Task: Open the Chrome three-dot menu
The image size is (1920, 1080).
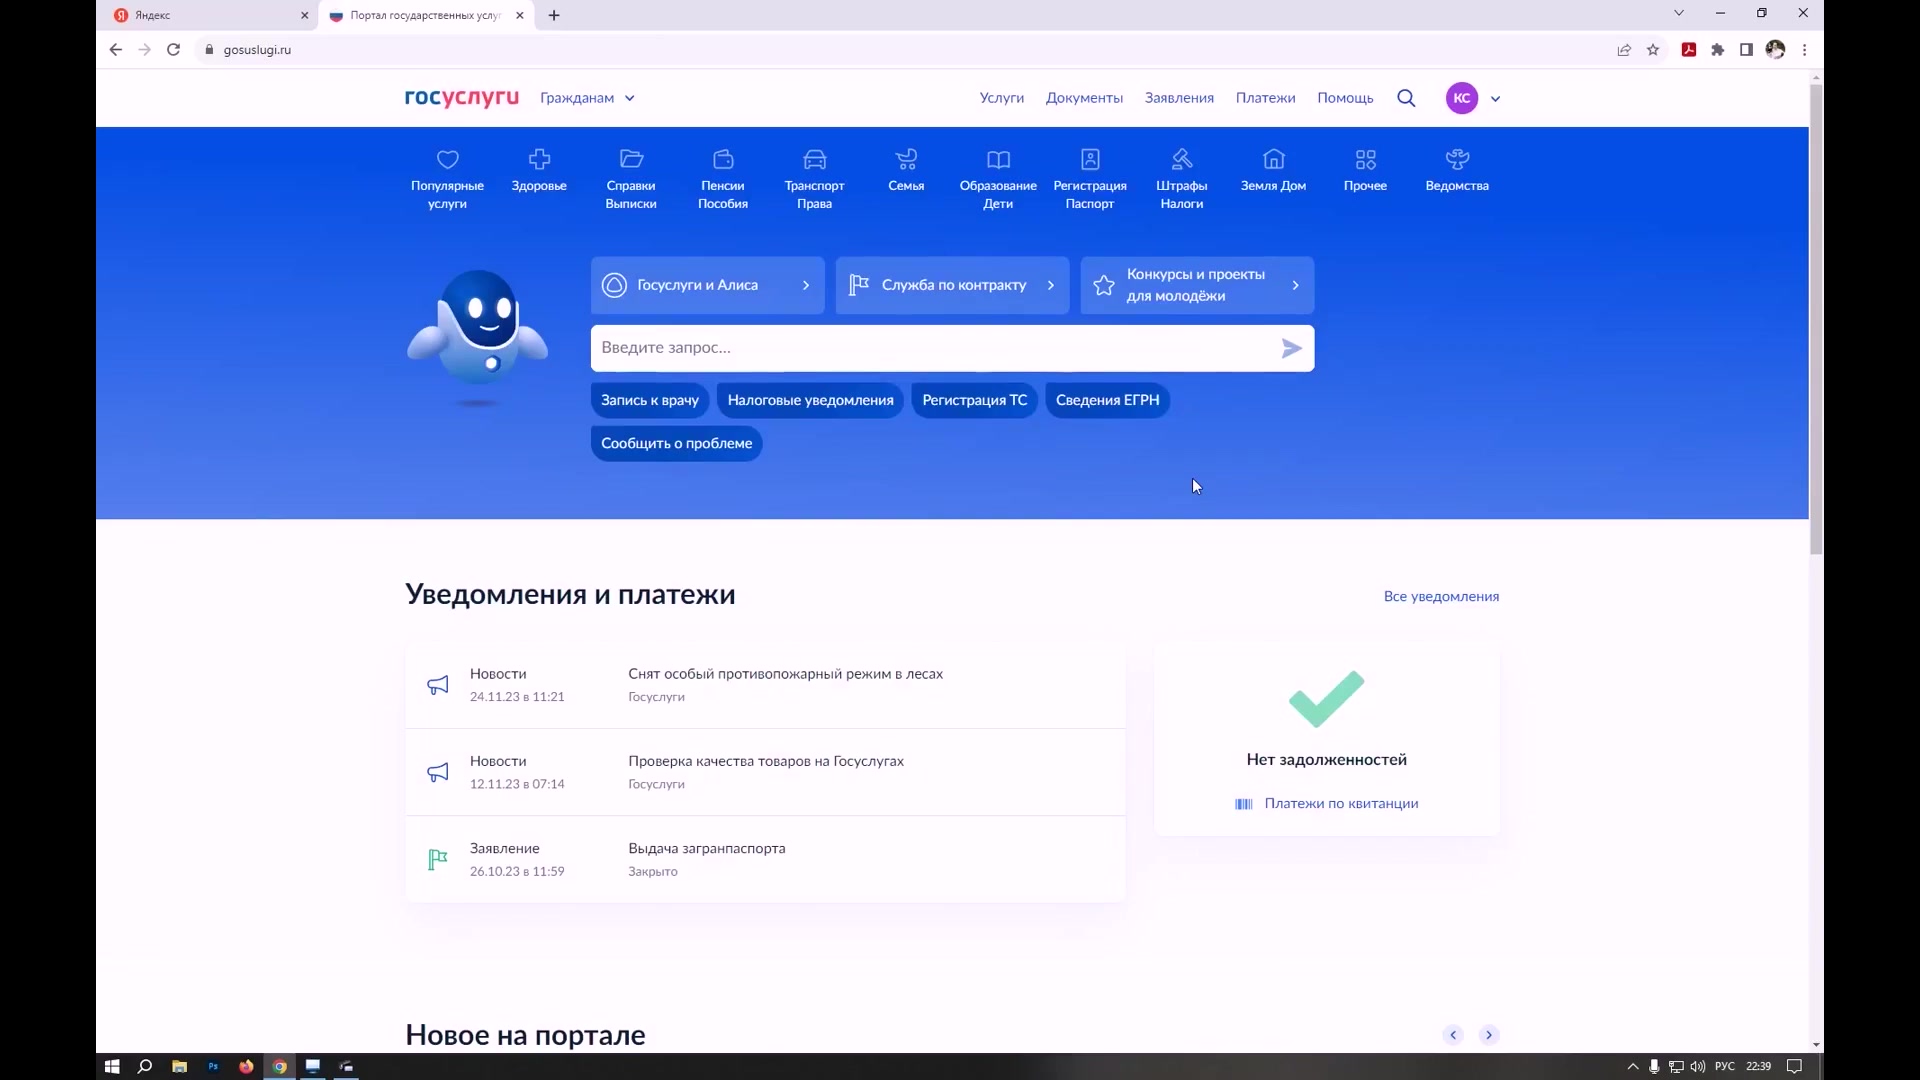Action: point(1805,50)
